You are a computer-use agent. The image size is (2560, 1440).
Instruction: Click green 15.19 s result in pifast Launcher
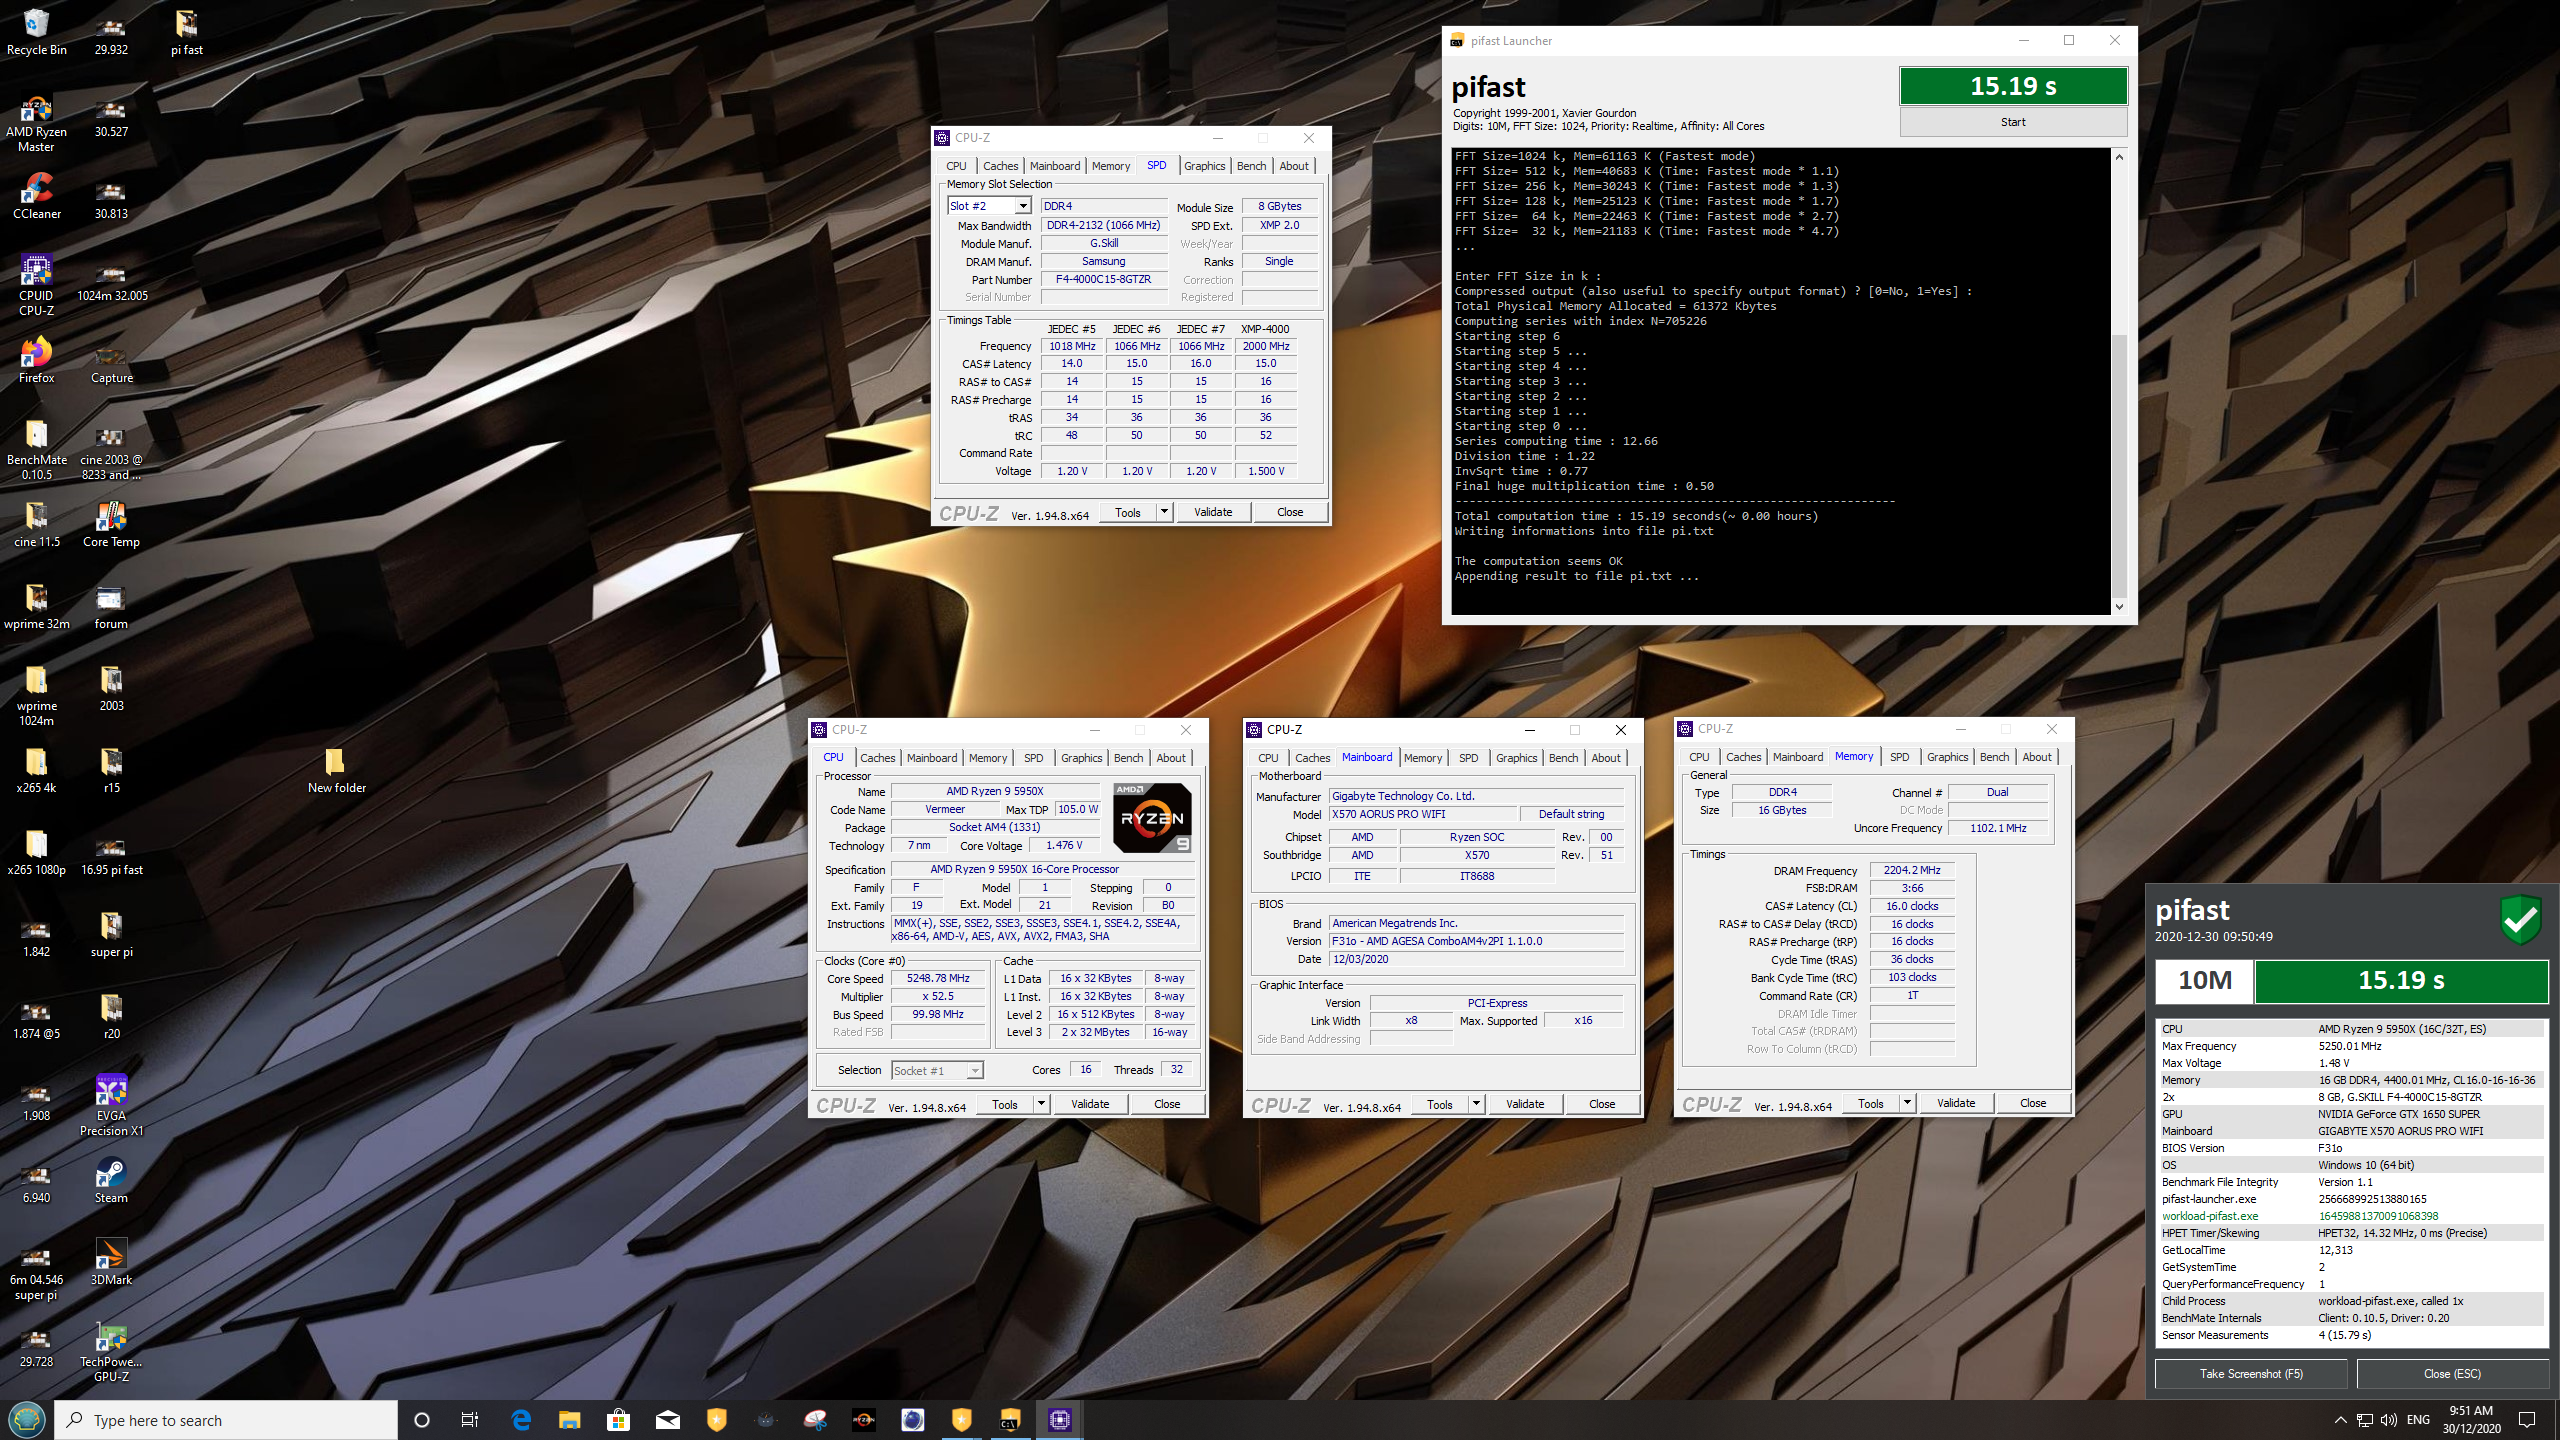click(2013, 86)
